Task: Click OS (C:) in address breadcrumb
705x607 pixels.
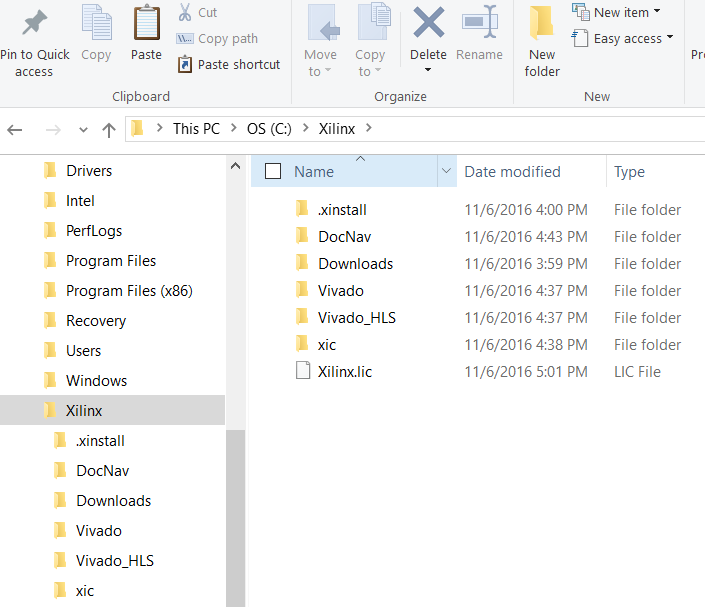Action: pyautogui.click(x=269, y=129)
